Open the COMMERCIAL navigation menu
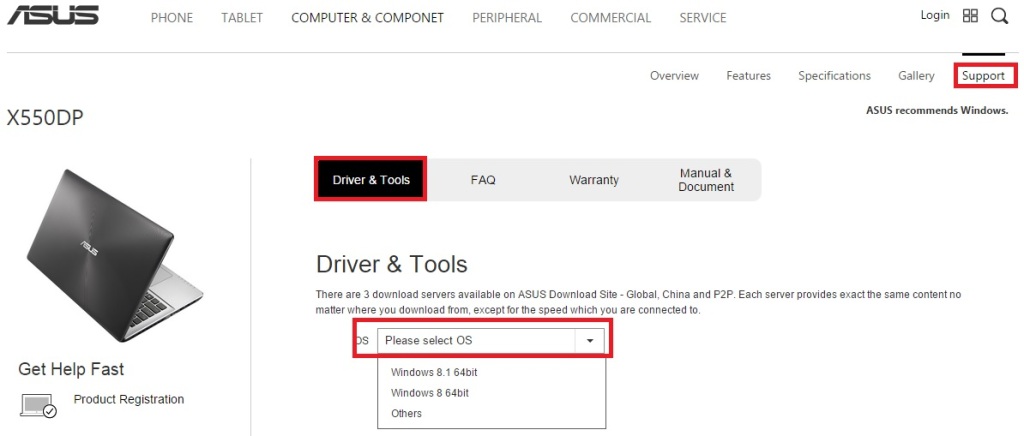Image resolution: width=1024 pixels, height=436 pixels. coord(611,18)
